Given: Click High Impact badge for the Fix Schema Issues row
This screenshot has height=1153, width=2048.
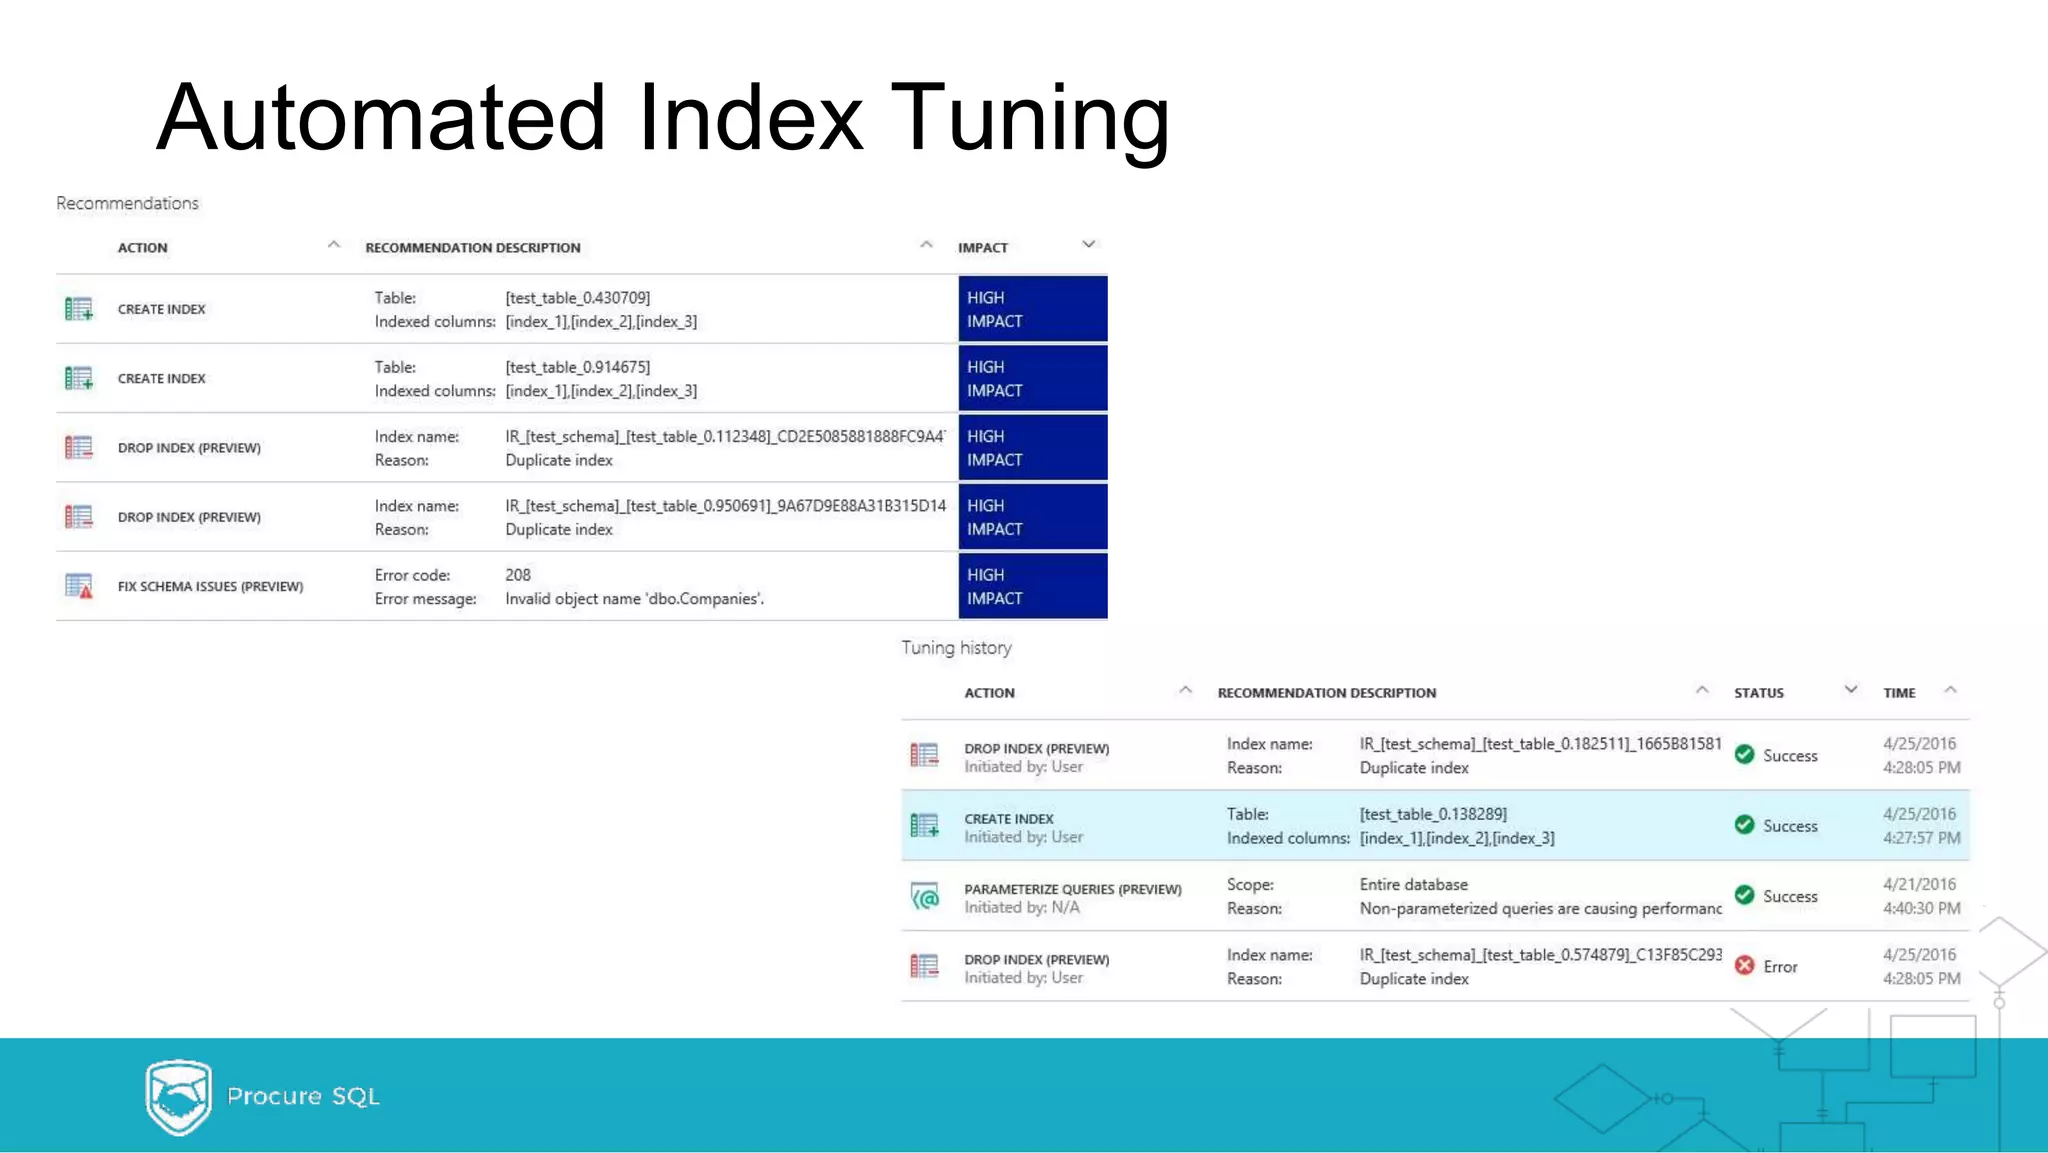Looking at the screenshot, I should (1033, 586).
